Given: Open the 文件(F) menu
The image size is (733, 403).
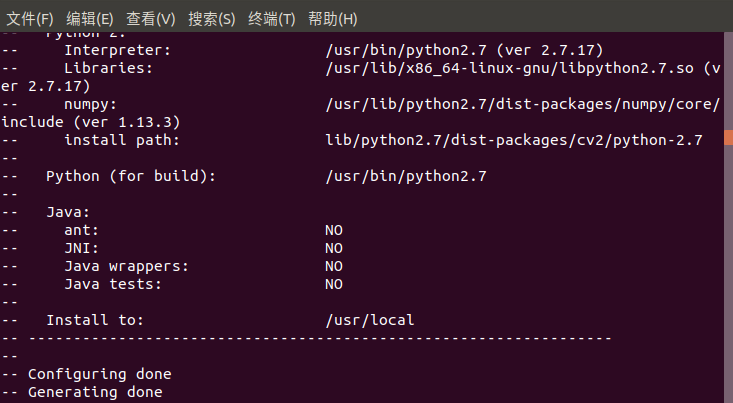Looking at the screenshot, I should 29,19.
